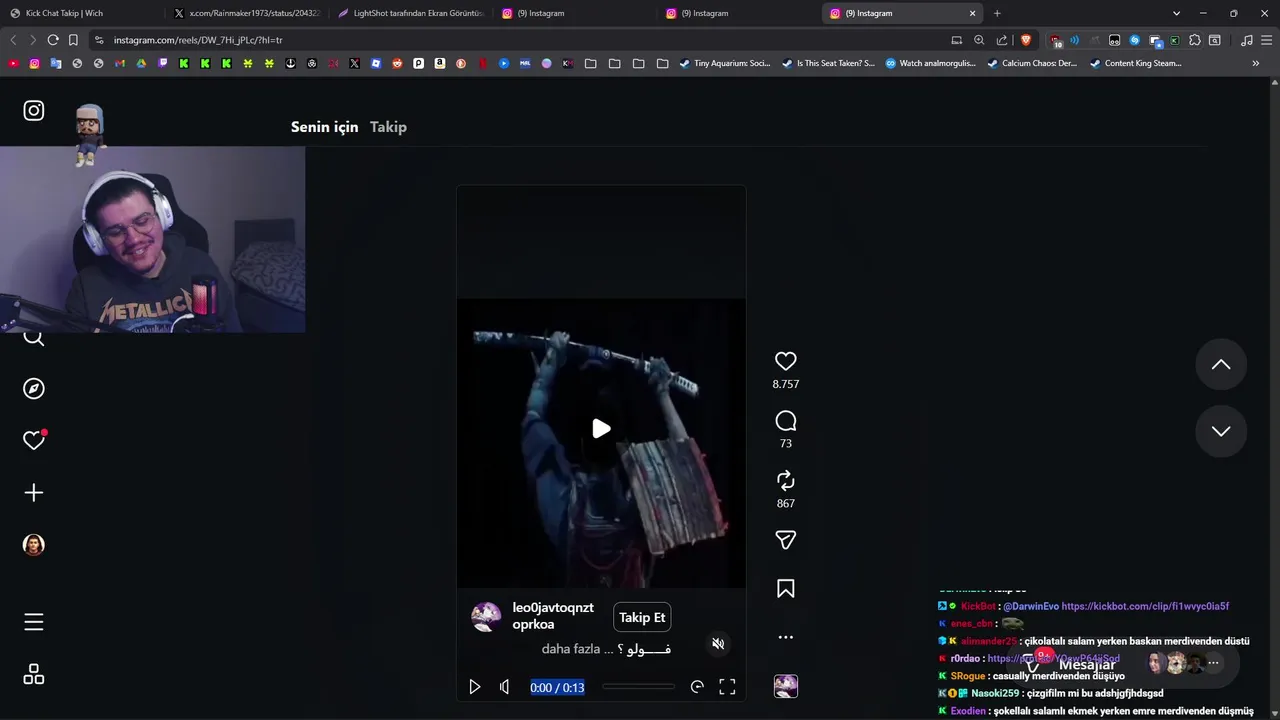Click the zoom magnifier in address bar
Image resolution: width=1280 pixels, height=720 pixels.
979,40
